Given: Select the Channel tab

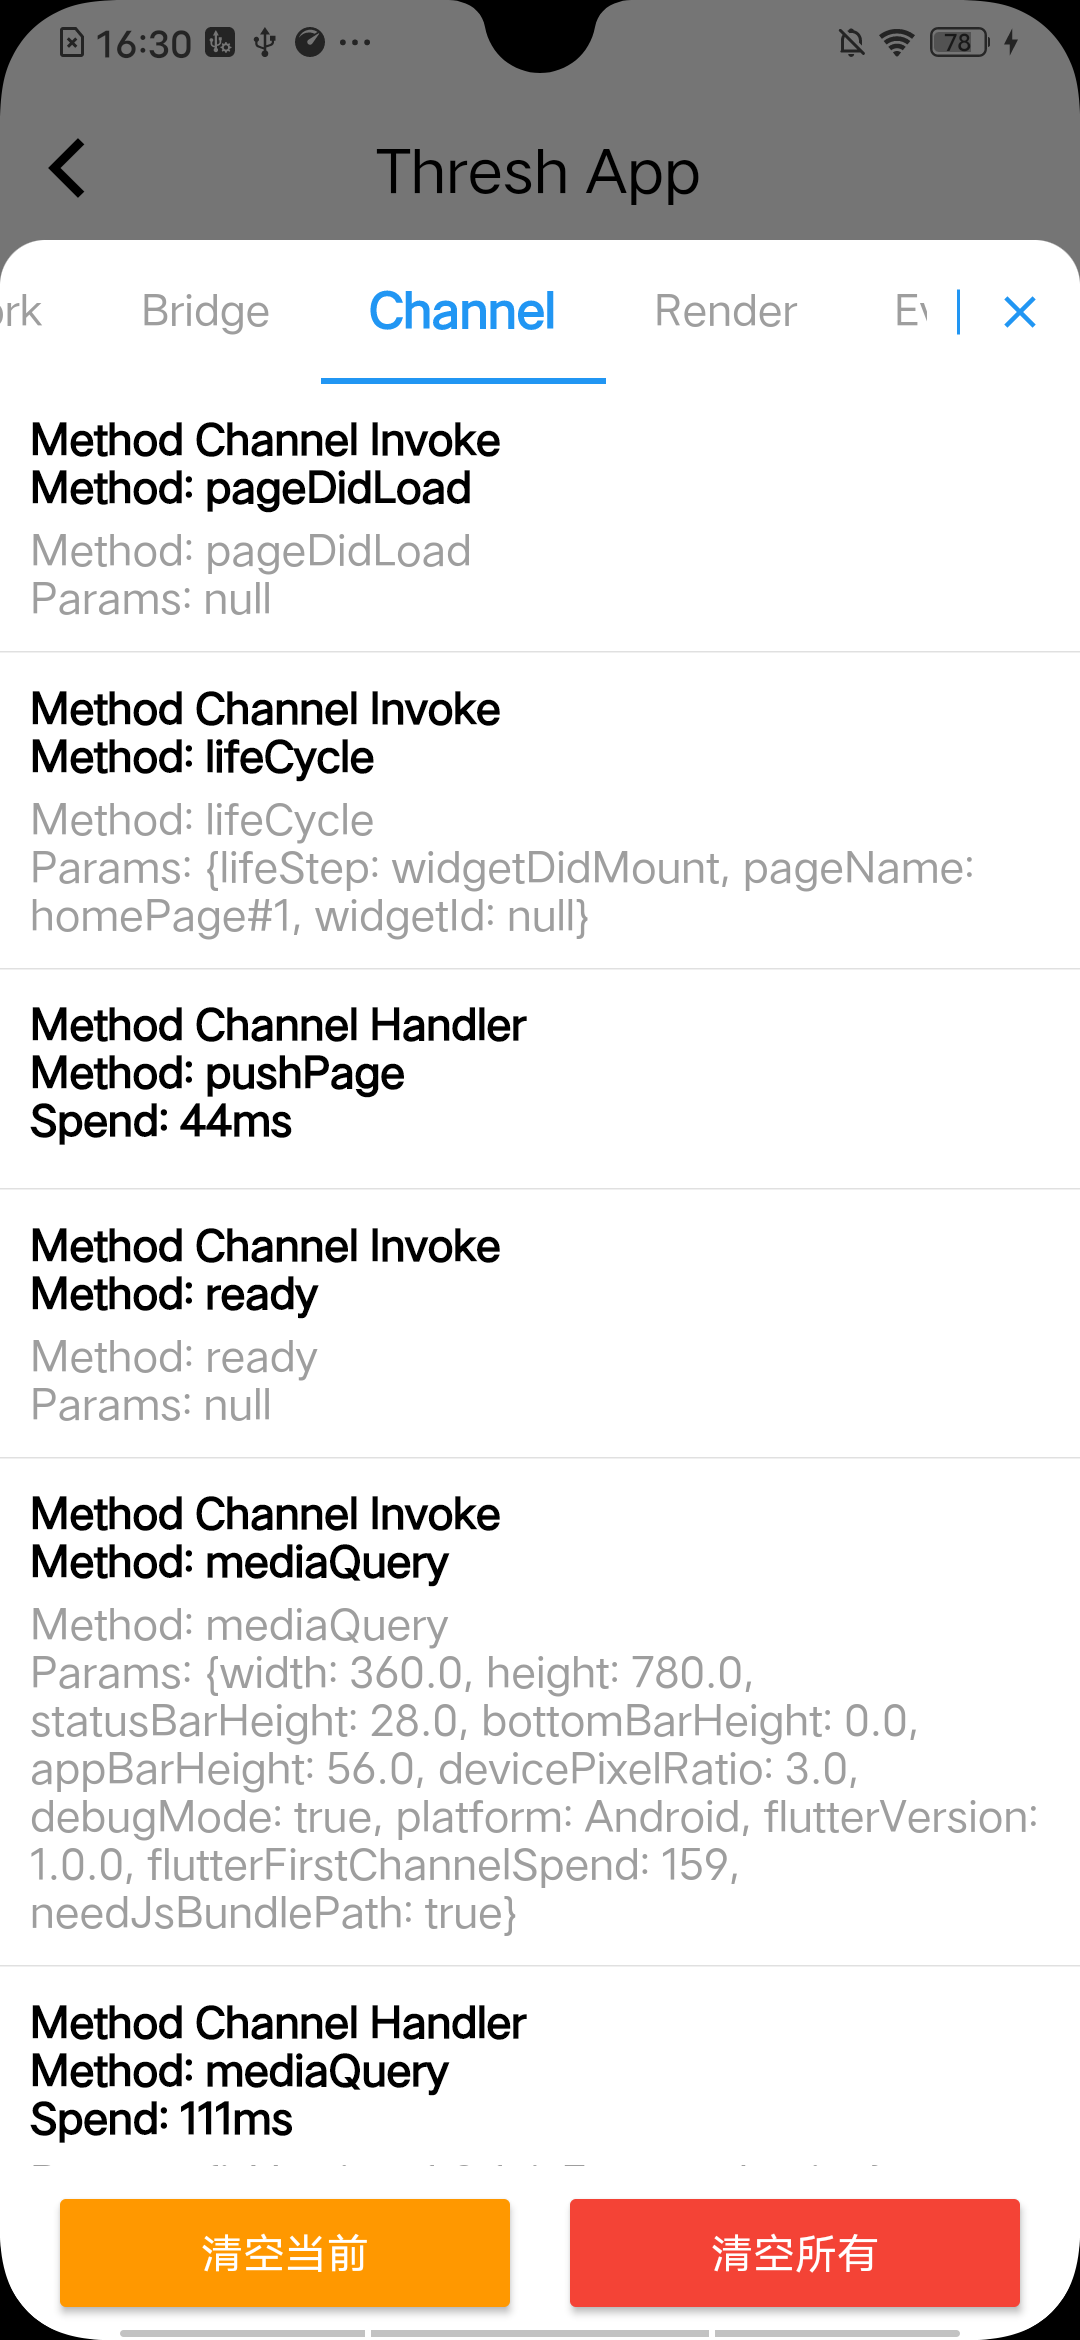Looking at the screenshot, I should tap(462, 311).
